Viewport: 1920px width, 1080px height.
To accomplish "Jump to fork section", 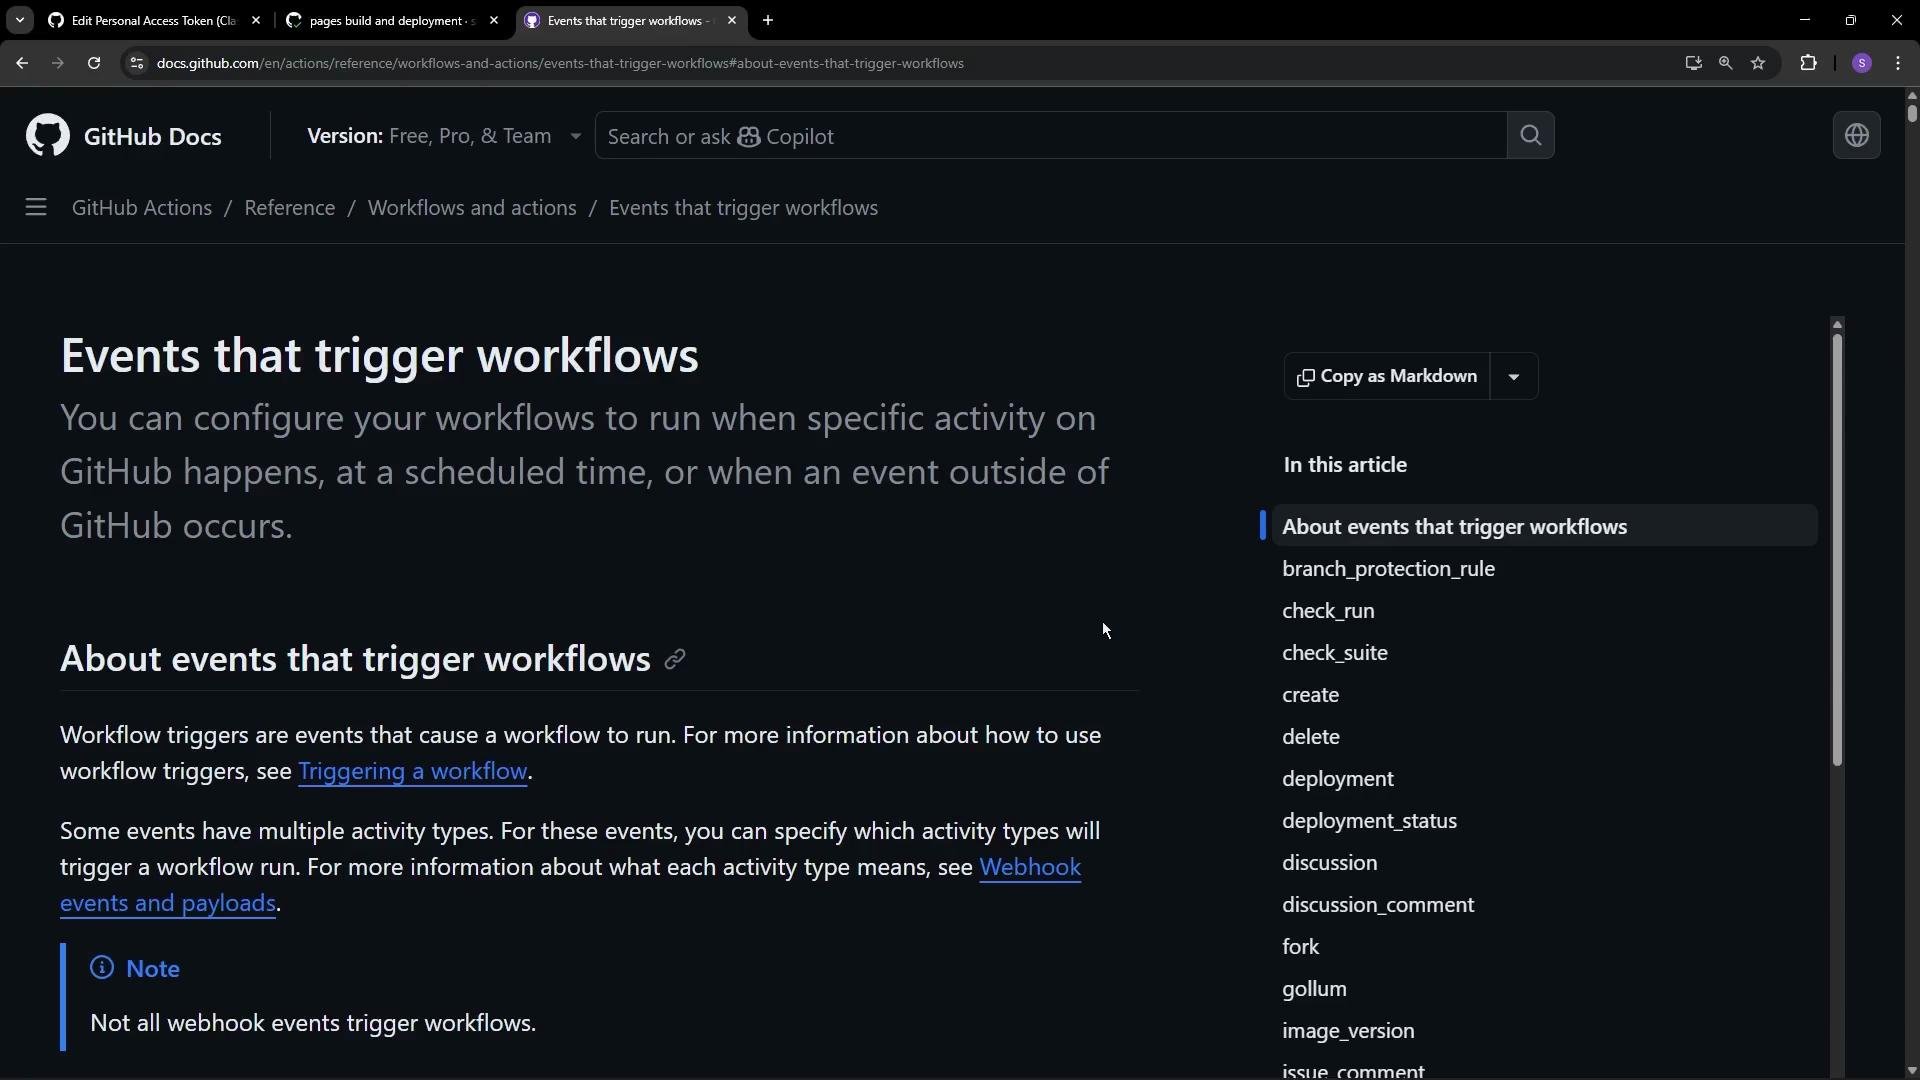I will 1300,947.
